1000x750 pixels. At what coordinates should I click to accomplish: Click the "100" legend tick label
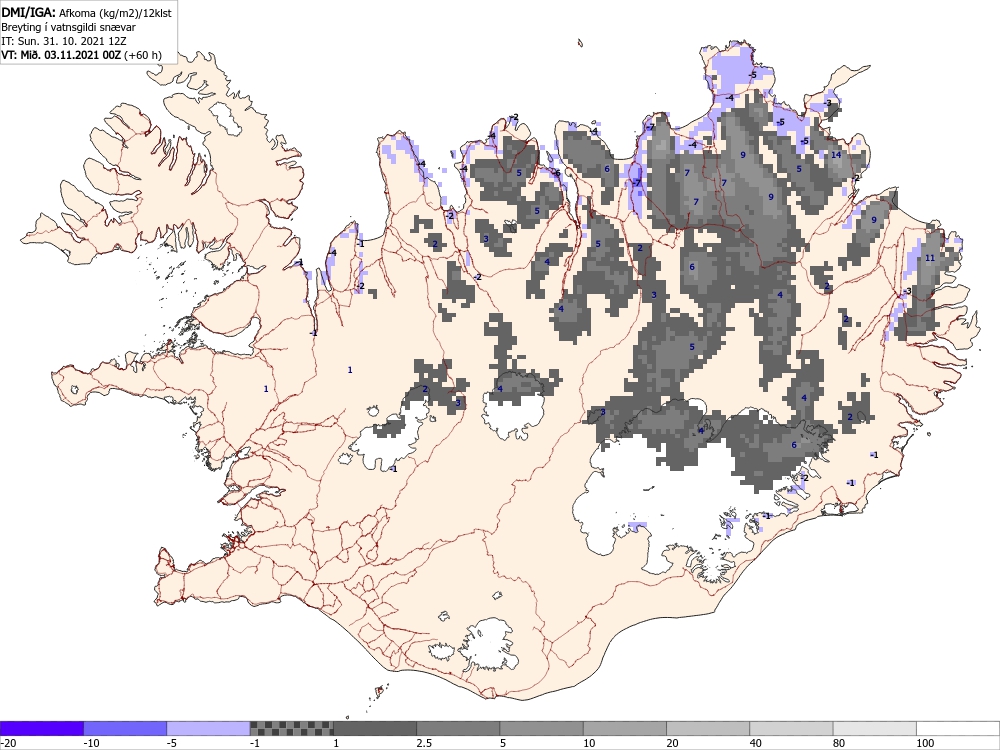[925, 743]
